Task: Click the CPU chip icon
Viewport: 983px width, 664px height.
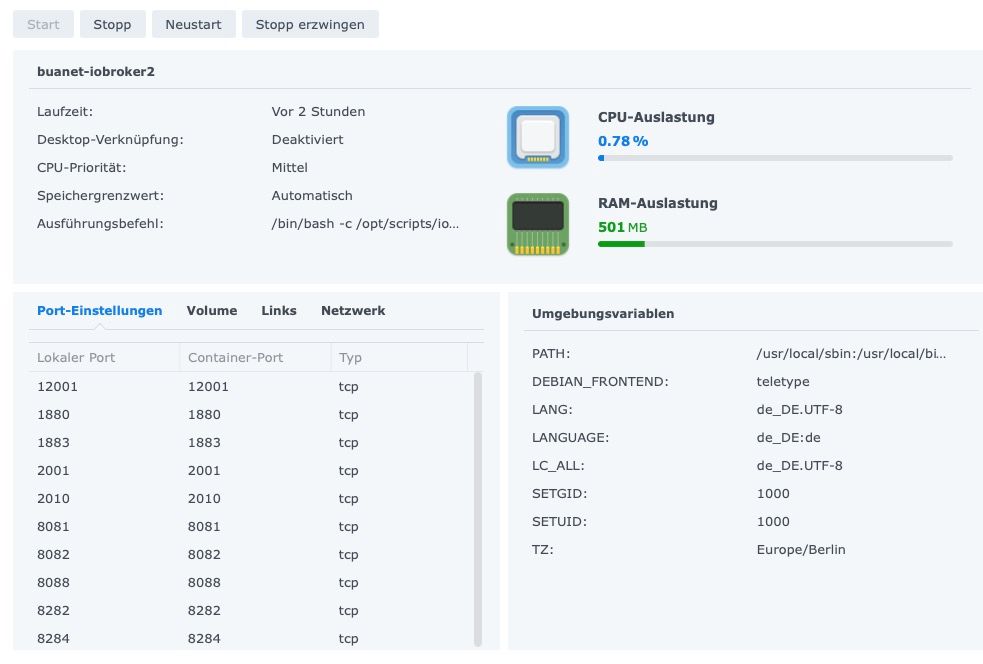Action: coord(538,137)
